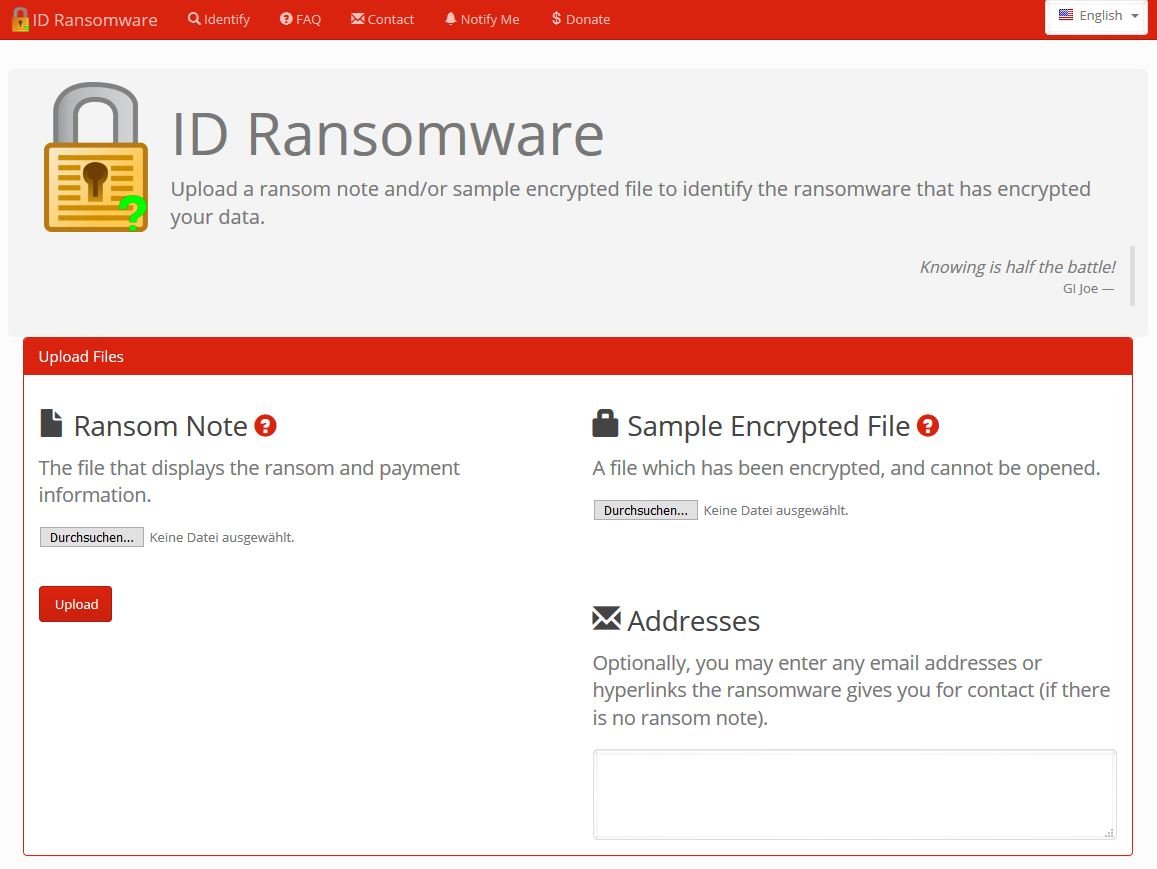Click the bell icon beside Notify Me
Image resolution: width=1157 pixels, height=869 pixels.
(x=450, y=18)
